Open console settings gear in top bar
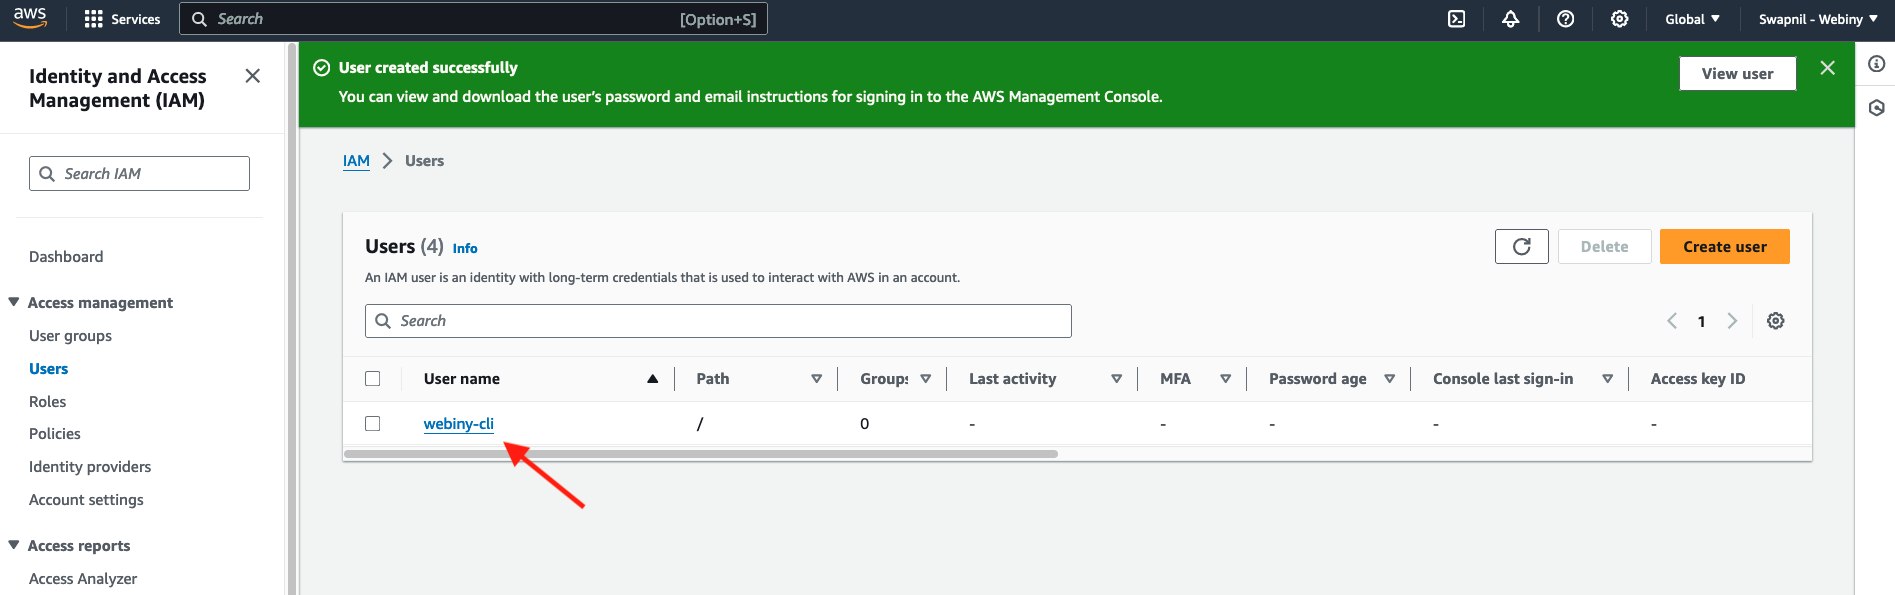Screen dimensions: 1895x595 click(1620, 19)
